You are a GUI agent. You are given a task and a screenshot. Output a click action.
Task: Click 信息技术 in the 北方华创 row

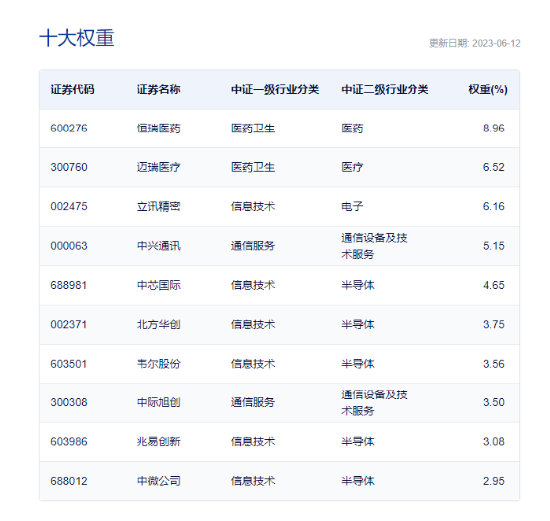[253, 325]
